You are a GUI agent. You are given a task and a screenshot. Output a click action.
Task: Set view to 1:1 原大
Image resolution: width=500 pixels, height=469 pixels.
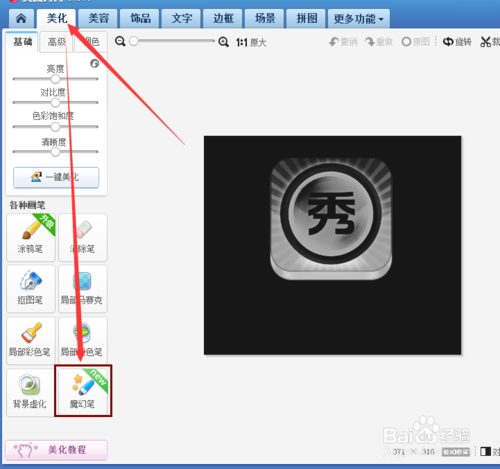(251, 43)
